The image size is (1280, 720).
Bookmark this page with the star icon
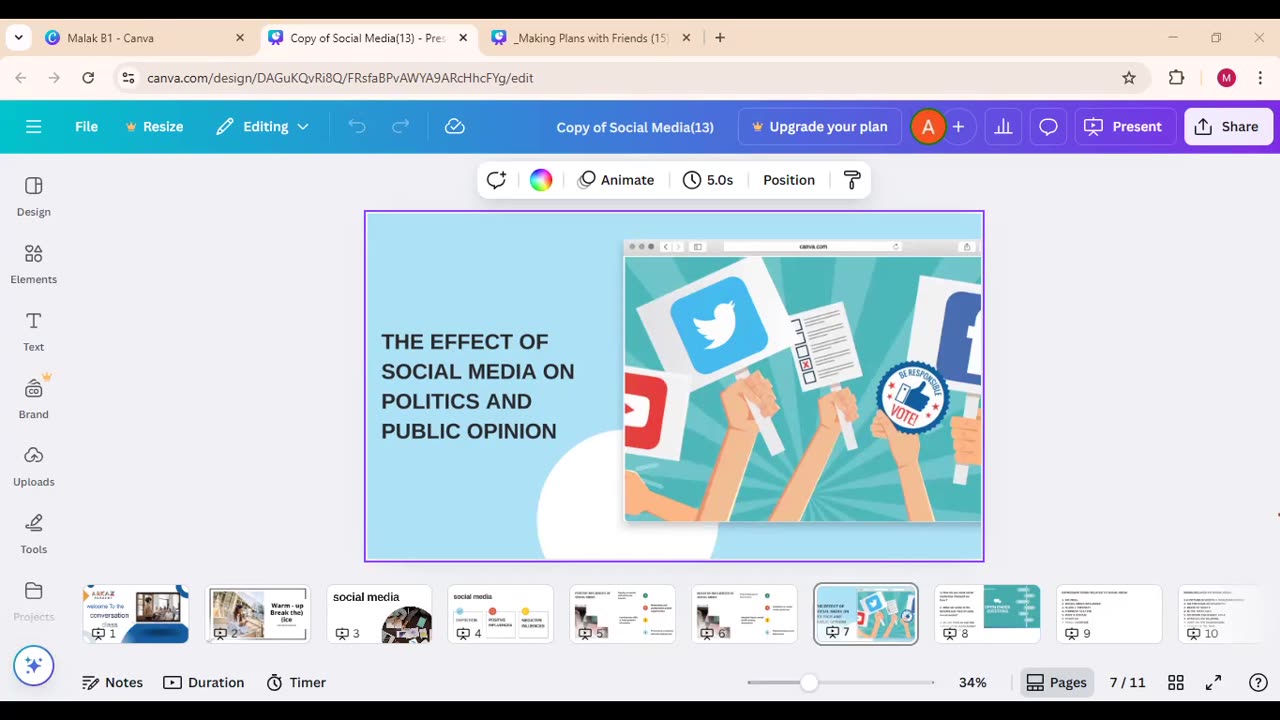click(x=1129, y=78)
